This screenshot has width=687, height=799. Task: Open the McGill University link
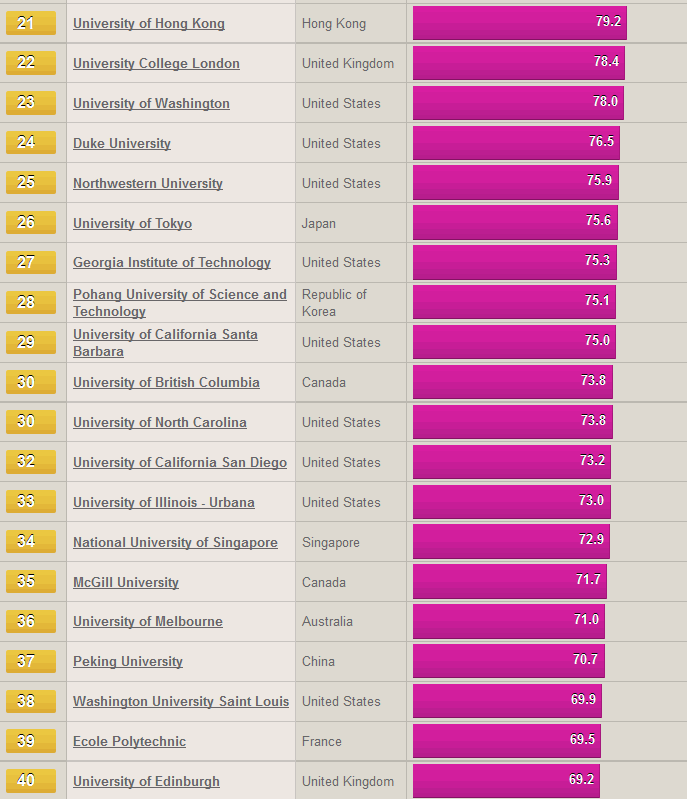[126, 582]
